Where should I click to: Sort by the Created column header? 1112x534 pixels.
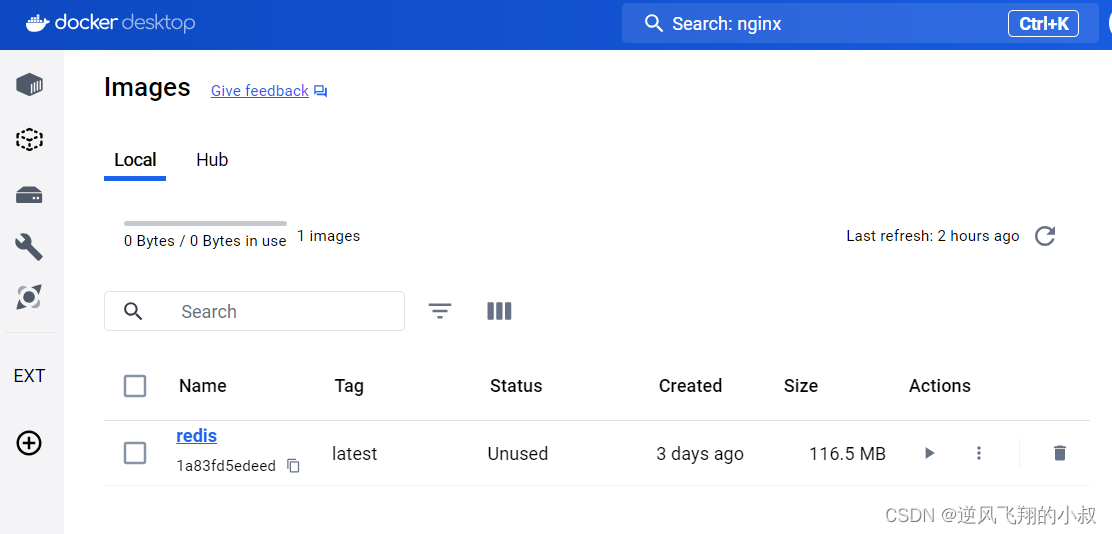pos(690,386)
